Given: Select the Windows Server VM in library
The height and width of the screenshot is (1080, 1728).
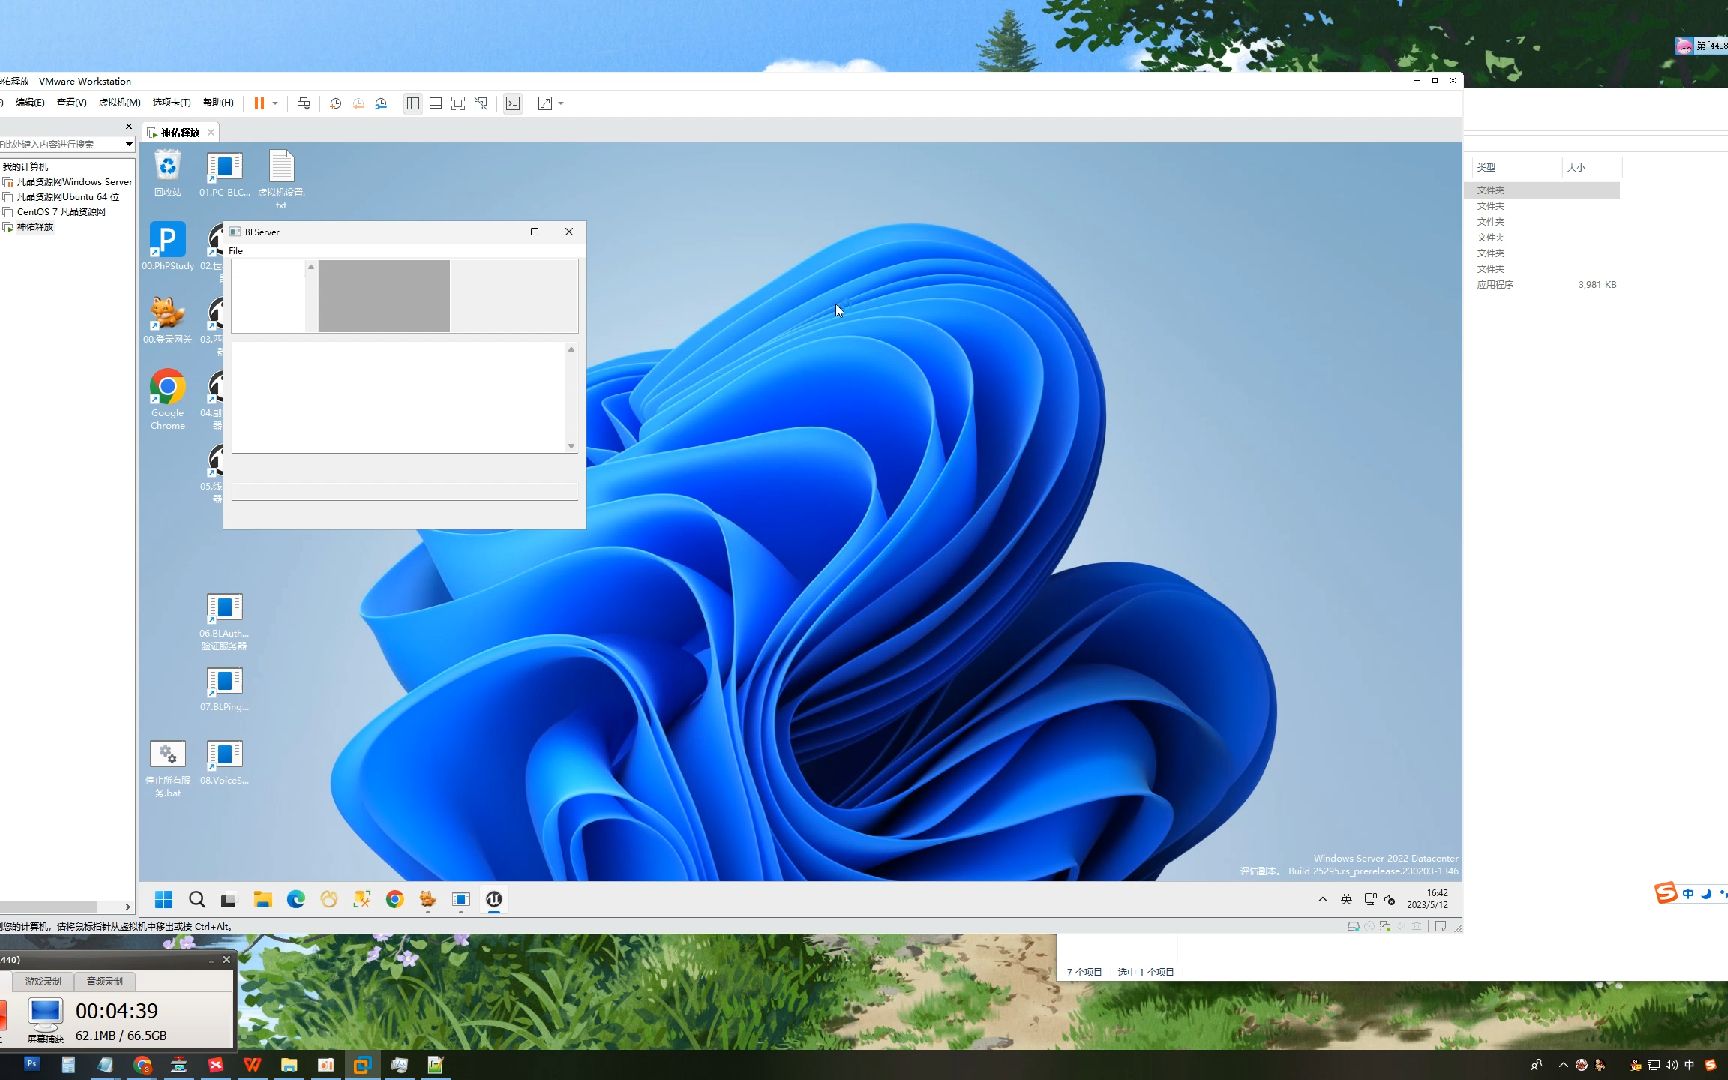Looking at the screenshot, I should coord(67,182).
